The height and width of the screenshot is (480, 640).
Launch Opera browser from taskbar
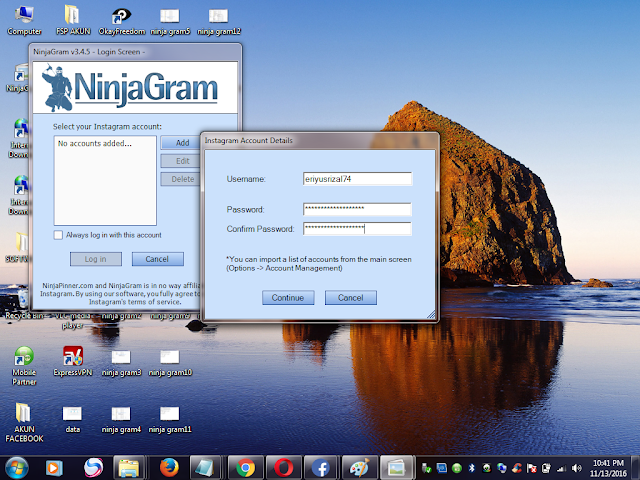pyautogui.click(x=284, y=468)
